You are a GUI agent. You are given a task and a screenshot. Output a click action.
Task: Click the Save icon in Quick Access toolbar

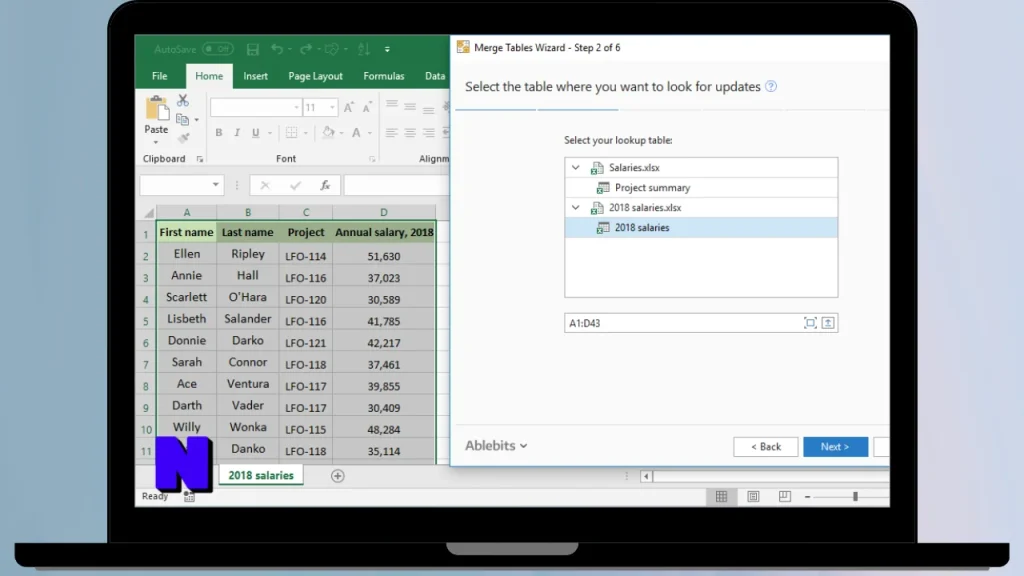(253, 49)
